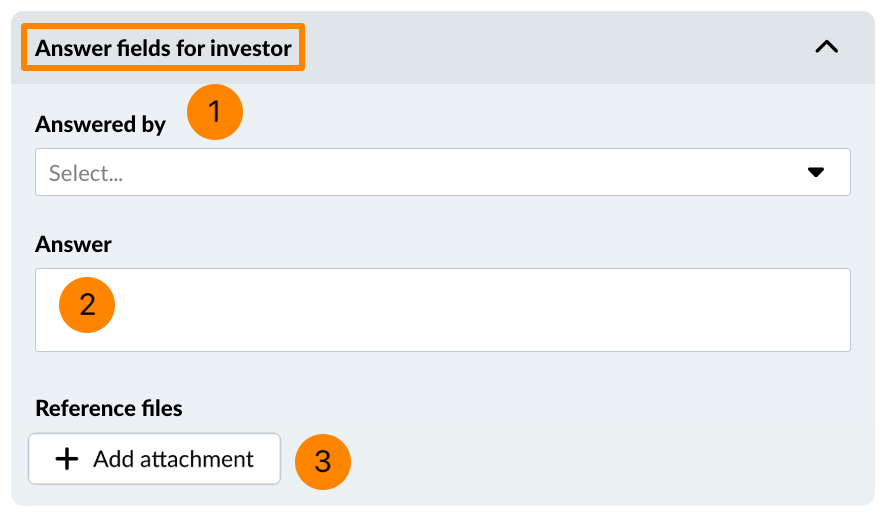Image resolution: width=890 pixels, height=522 pixels.
Task: Click the Reference files label
Action: point(108,408)
